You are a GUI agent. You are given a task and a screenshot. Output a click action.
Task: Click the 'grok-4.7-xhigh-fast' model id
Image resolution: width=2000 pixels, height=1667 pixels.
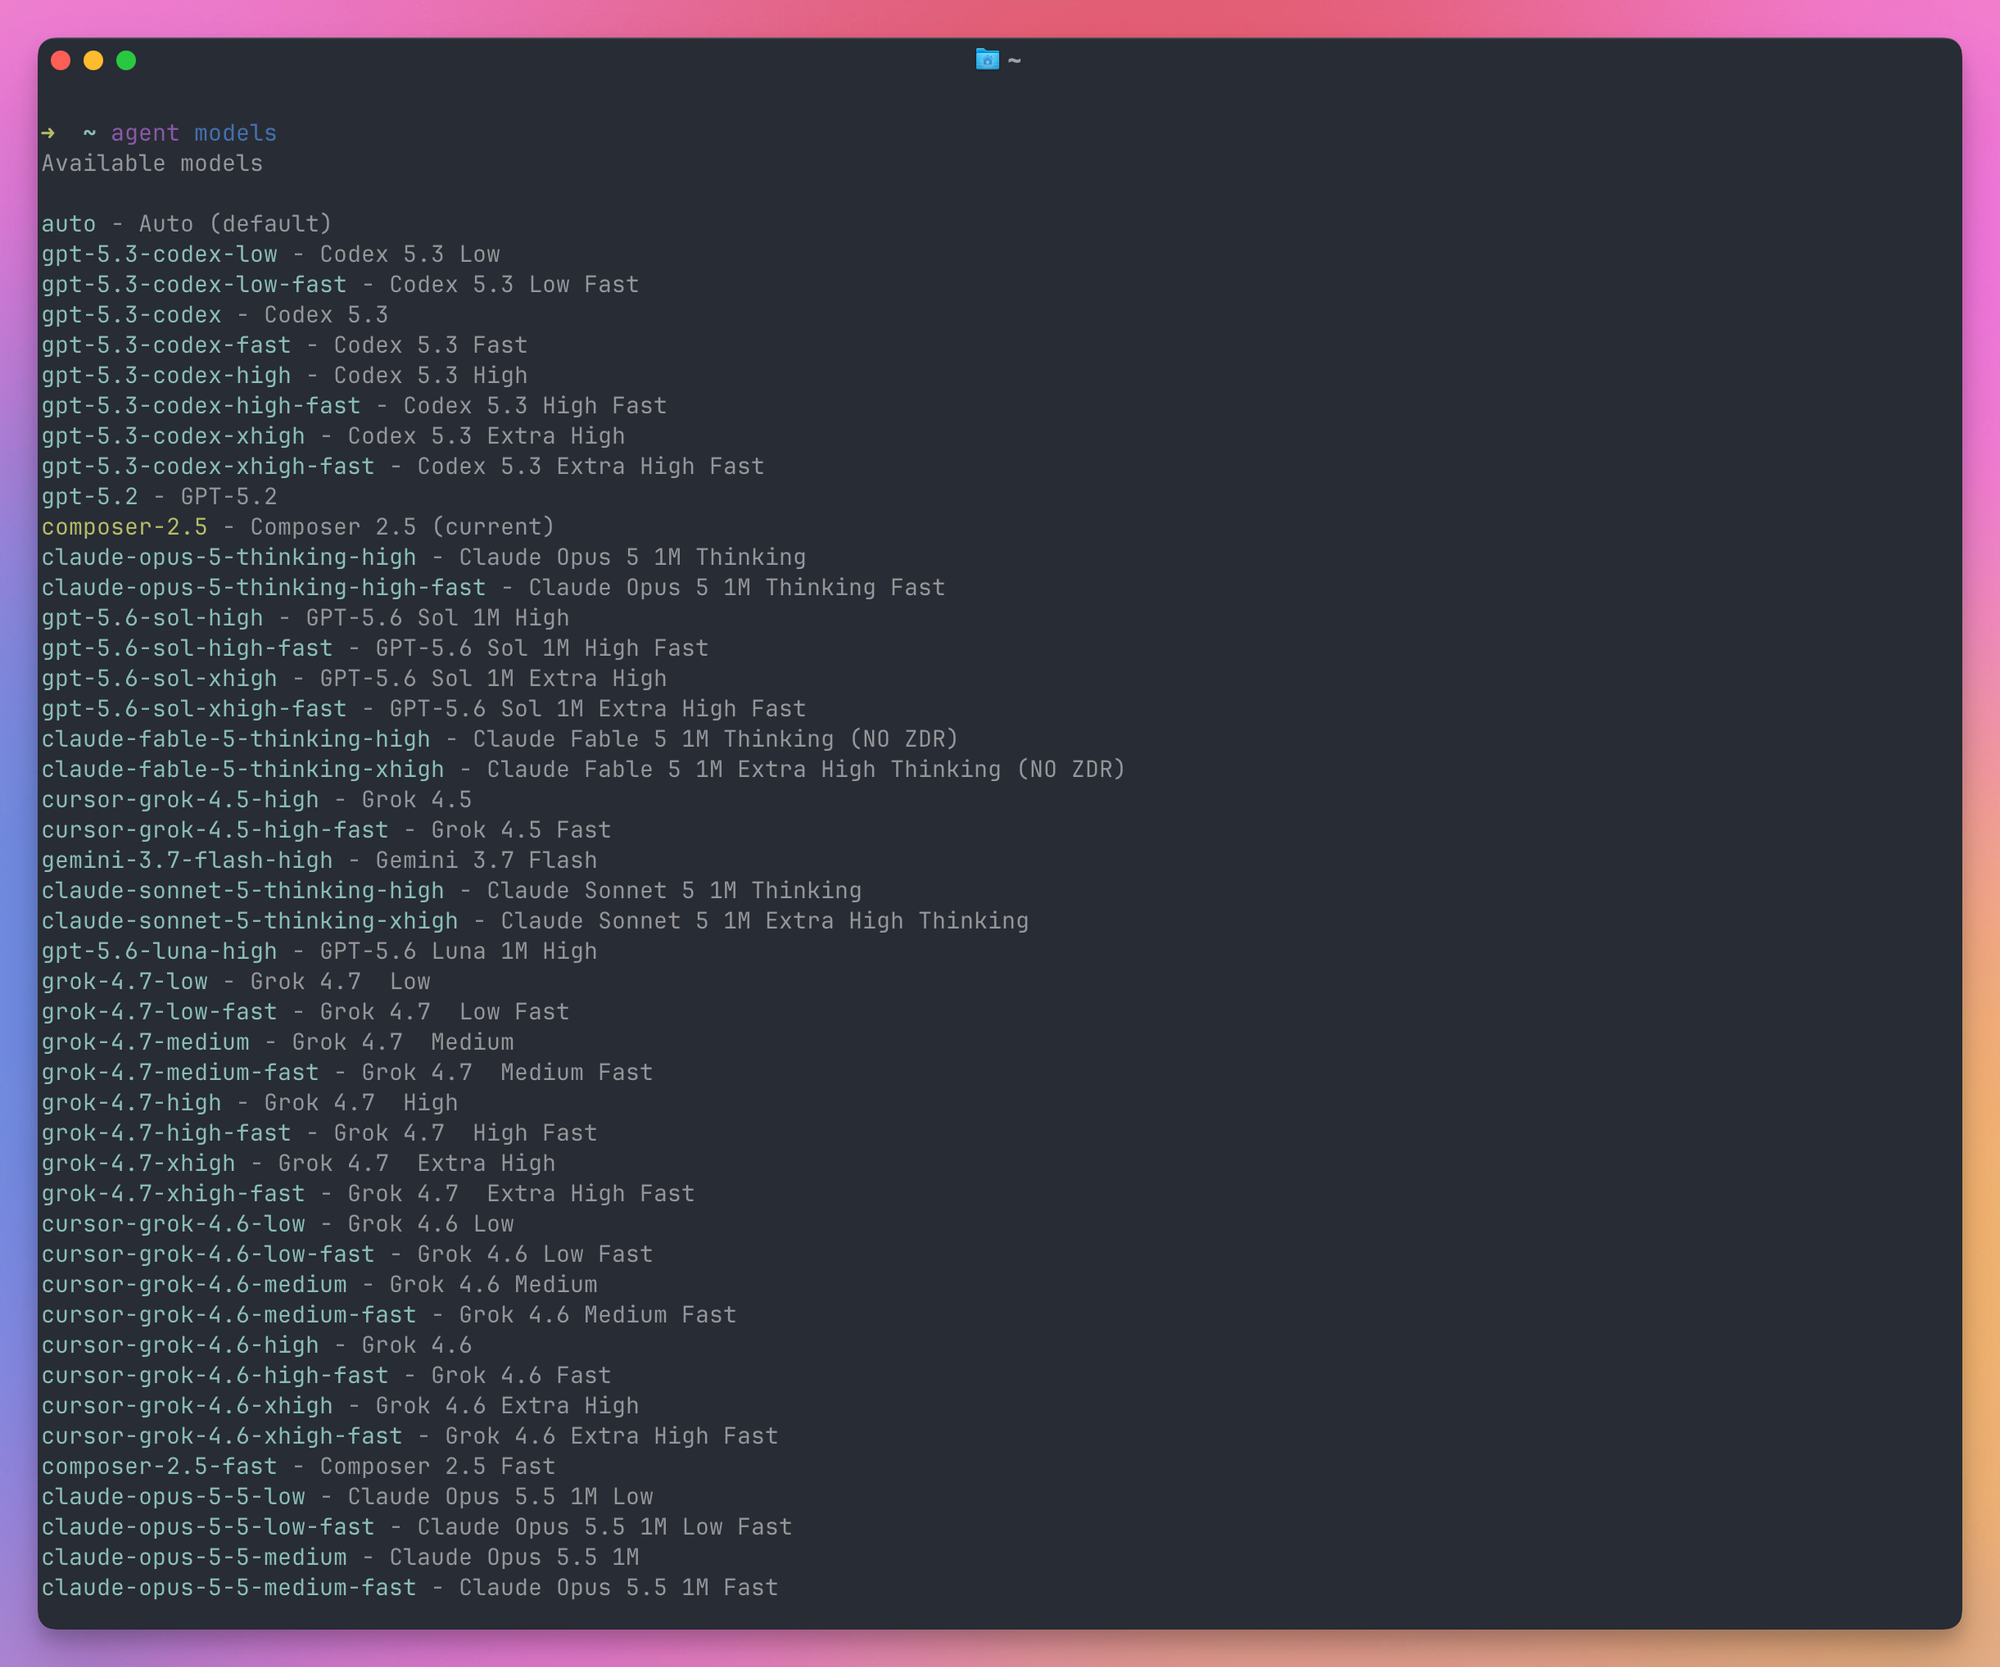(x=173, y=1194)
